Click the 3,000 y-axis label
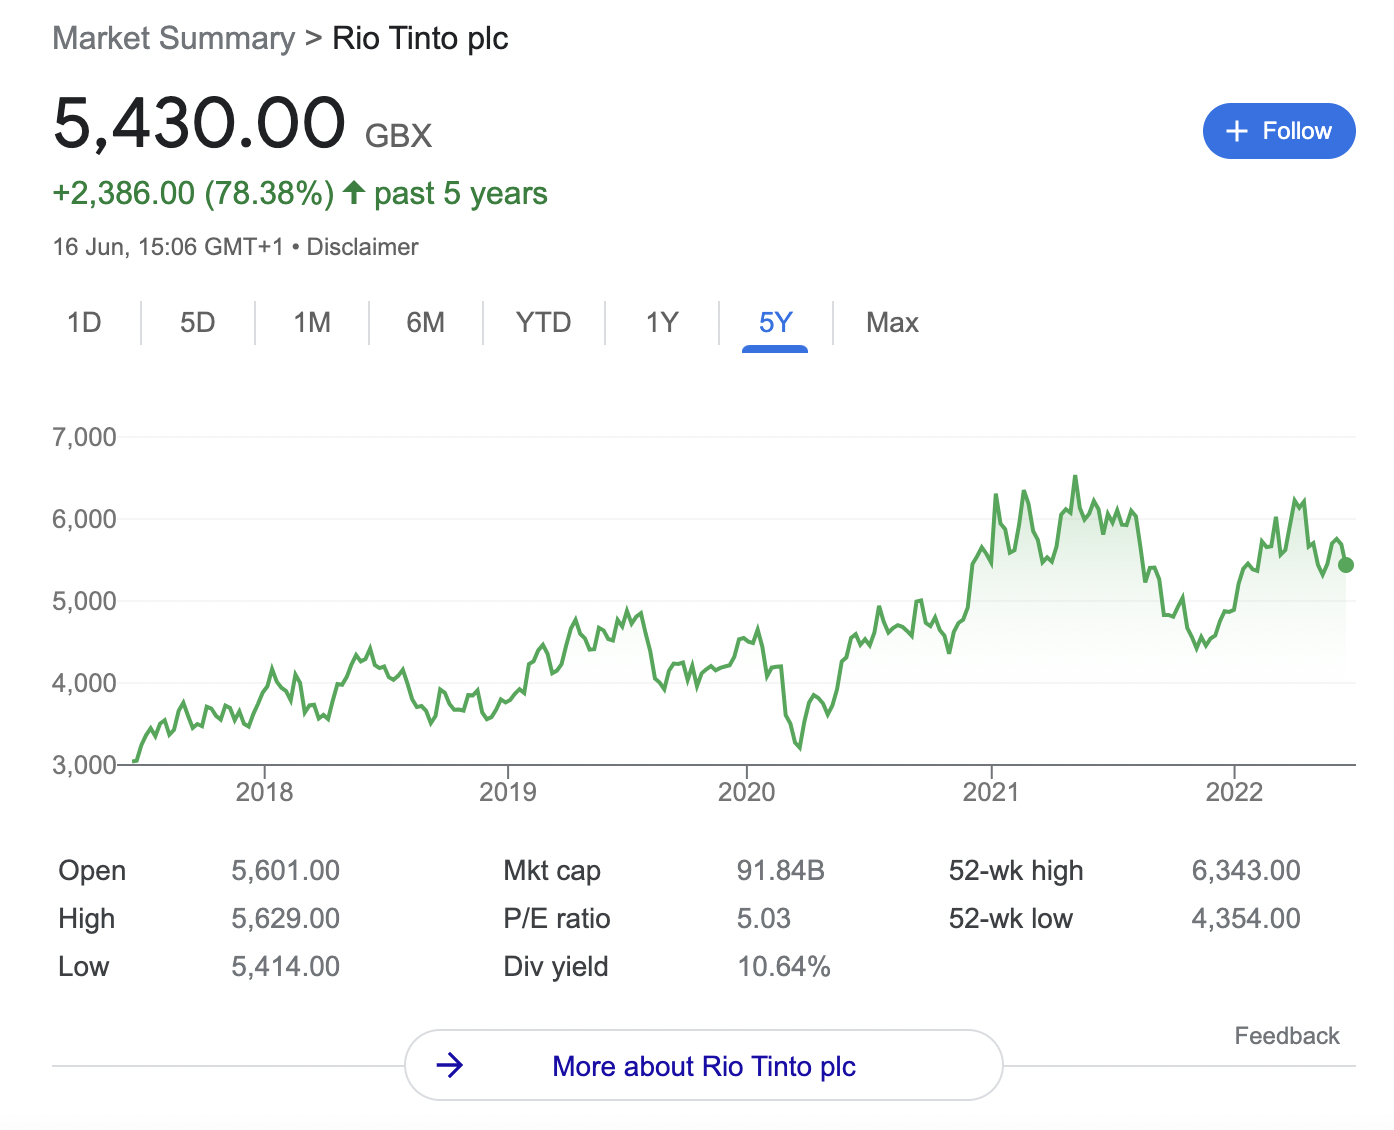This screenshot has height=1130, width=1394. [84, 765]
